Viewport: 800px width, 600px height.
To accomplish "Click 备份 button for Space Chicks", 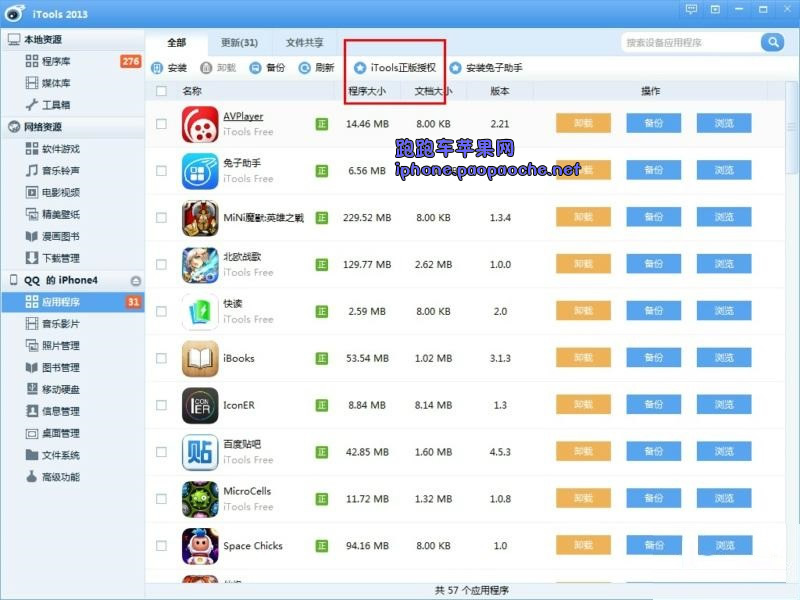I will click(x=654, y=545).
